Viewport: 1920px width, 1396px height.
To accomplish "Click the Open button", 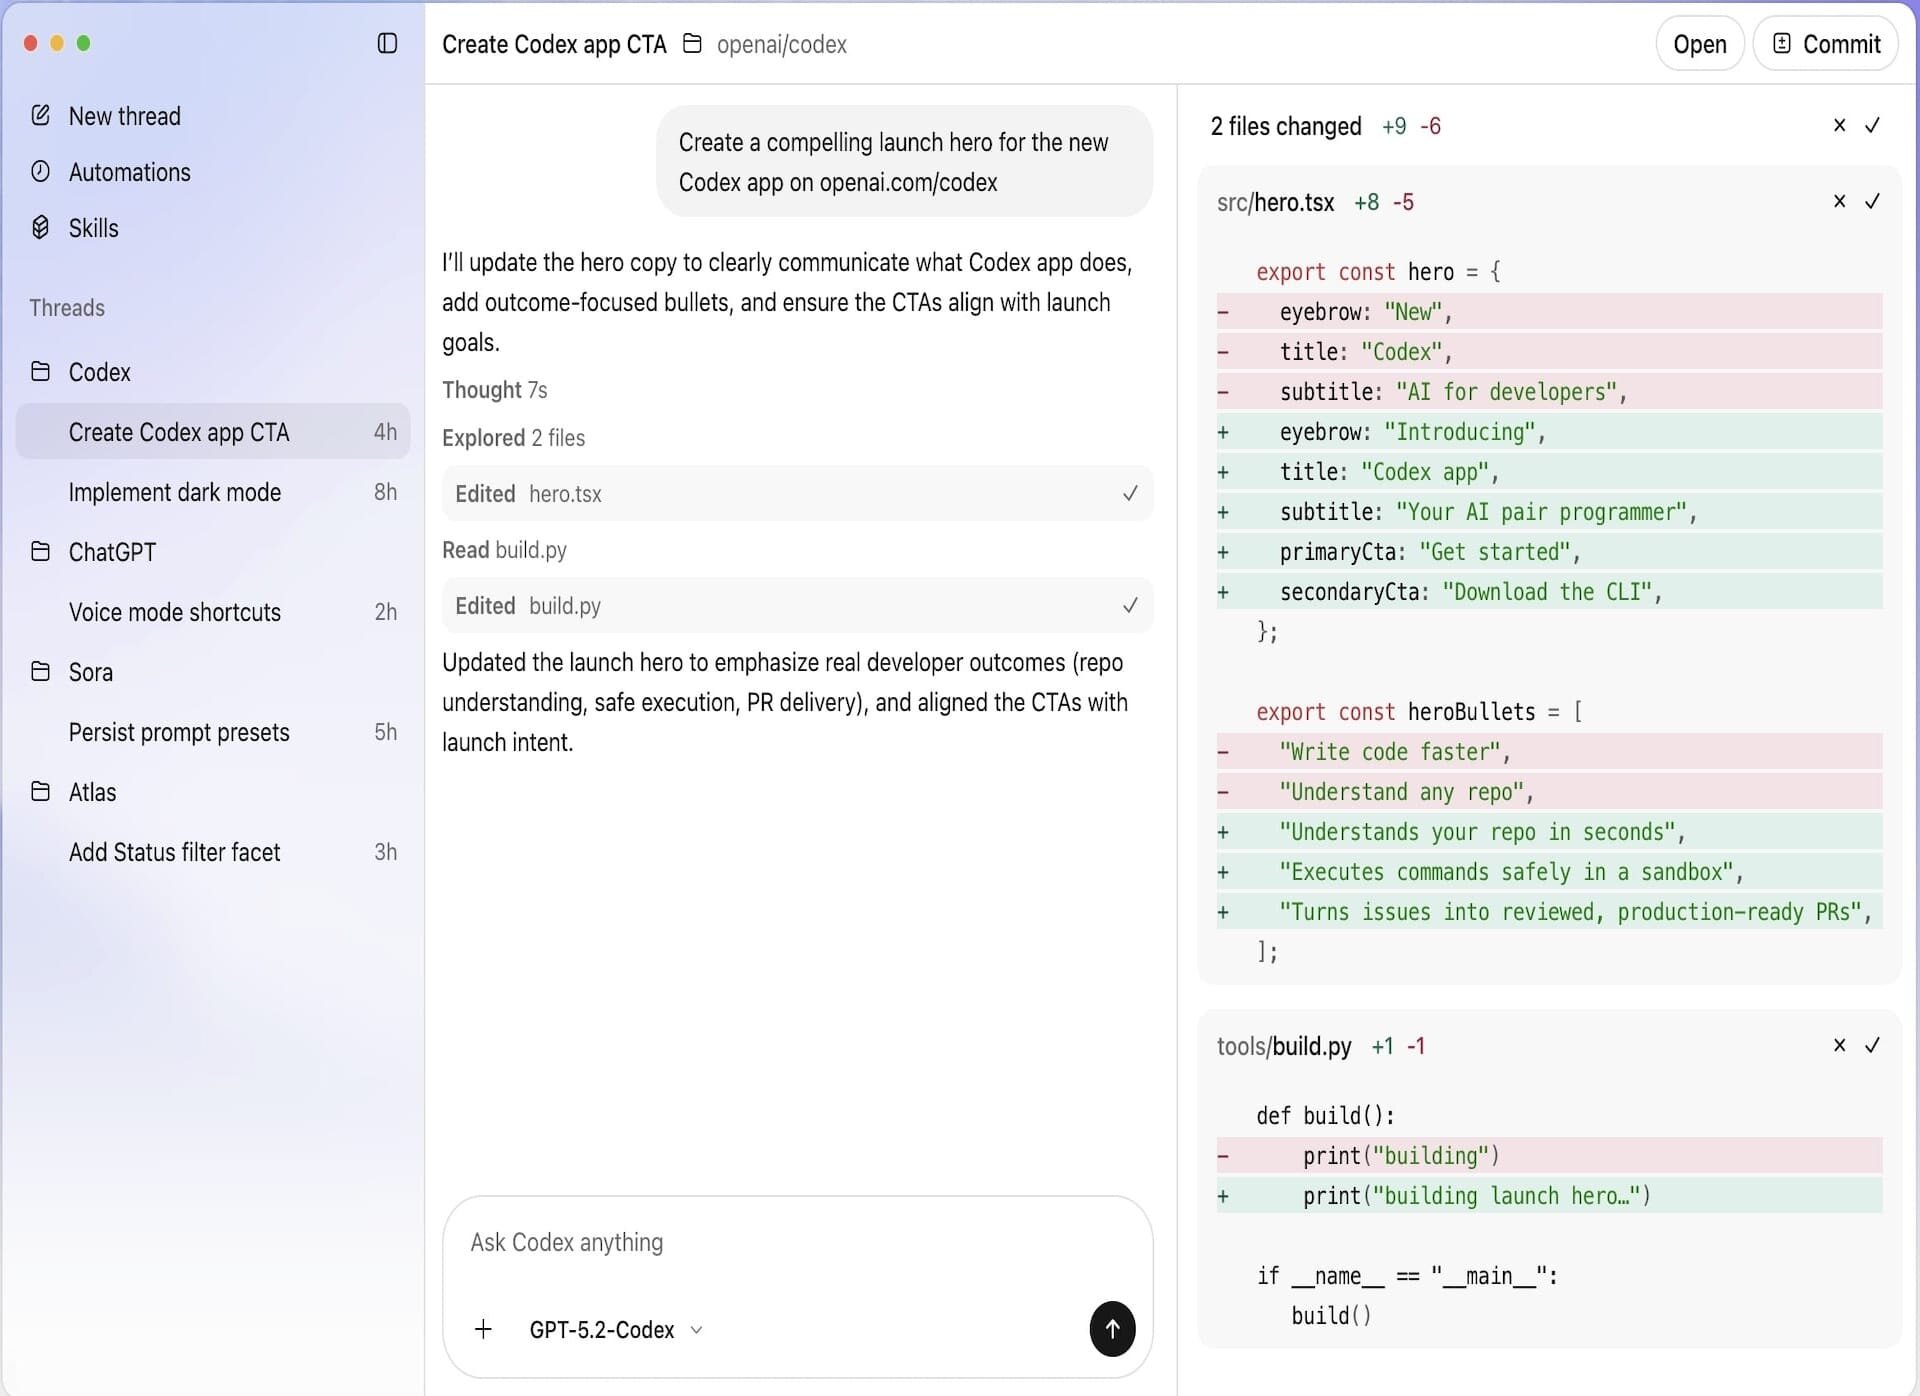I will [x=1699, y=44].
